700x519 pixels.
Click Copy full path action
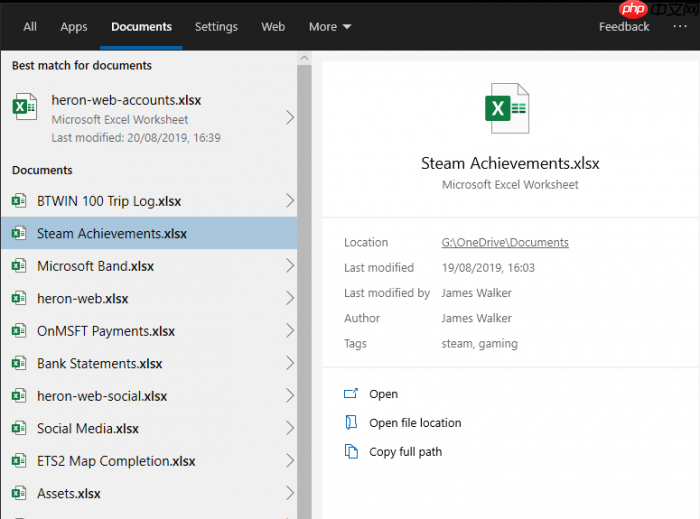pos(405,452)
